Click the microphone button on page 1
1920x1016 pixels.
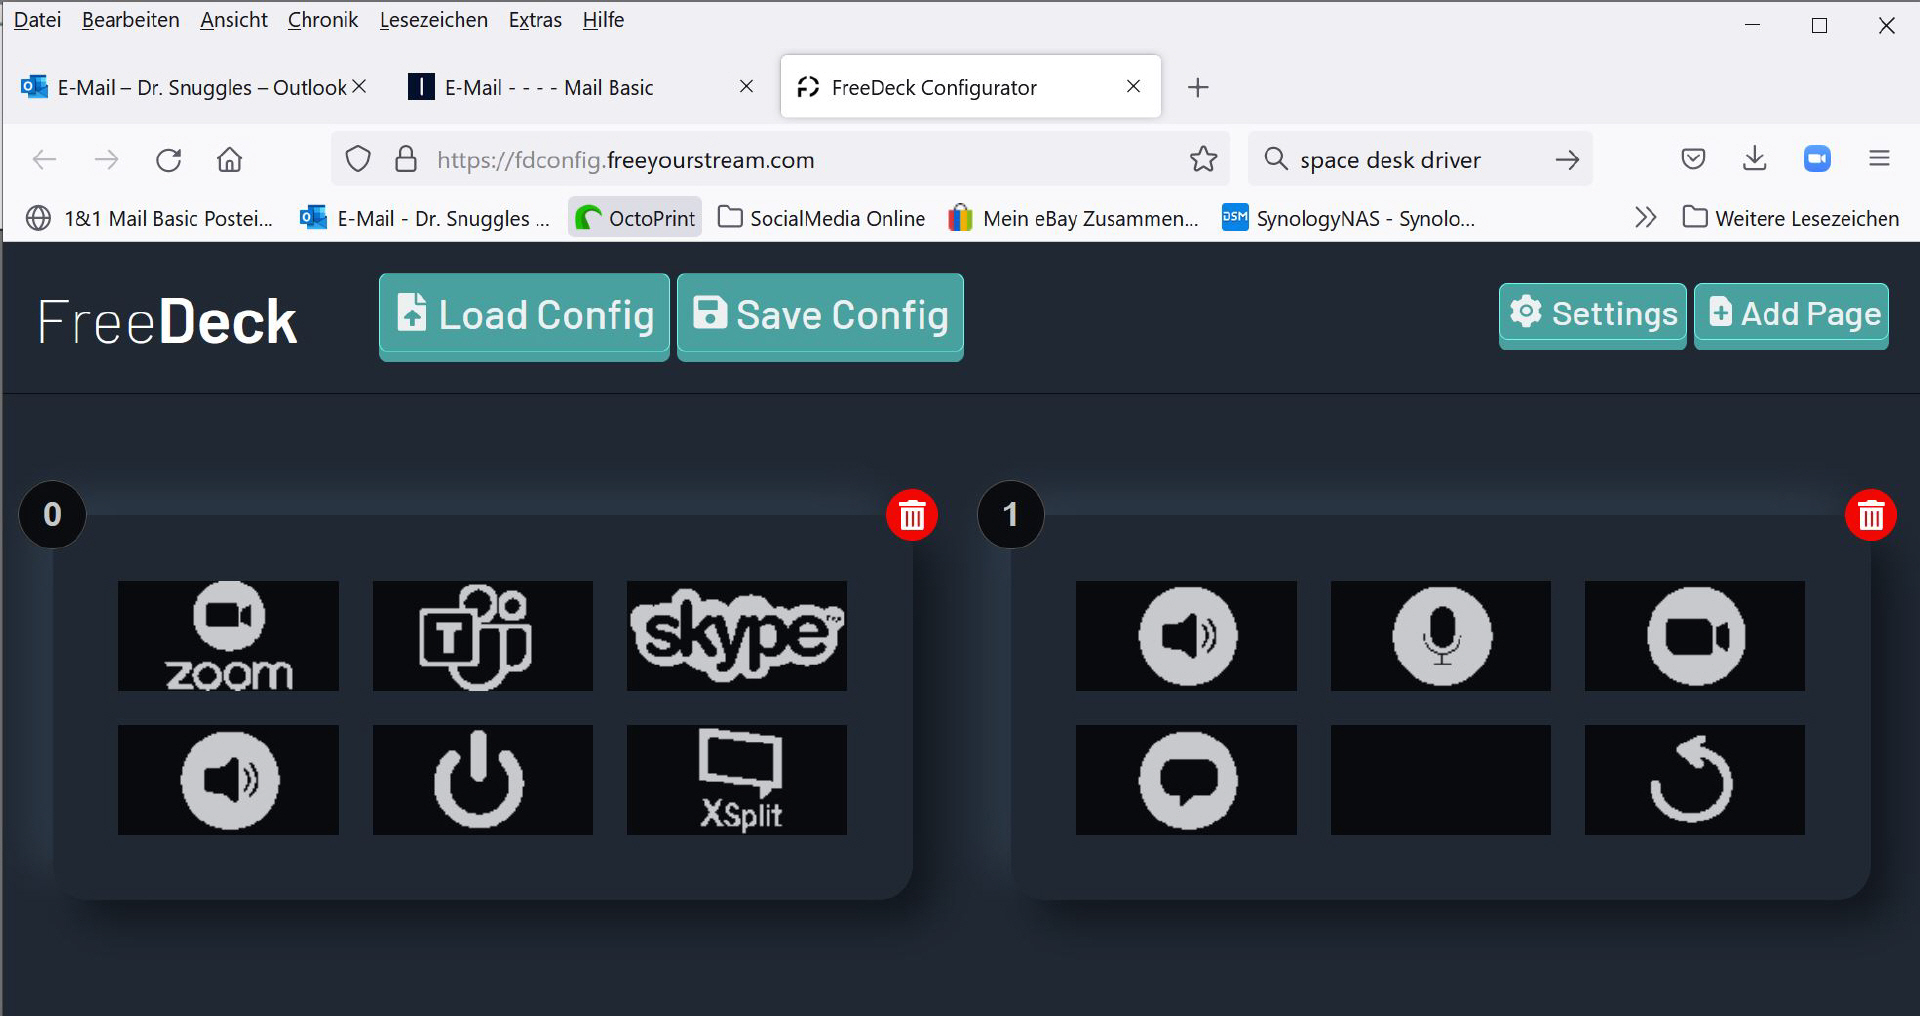(x=1440, y=636)
